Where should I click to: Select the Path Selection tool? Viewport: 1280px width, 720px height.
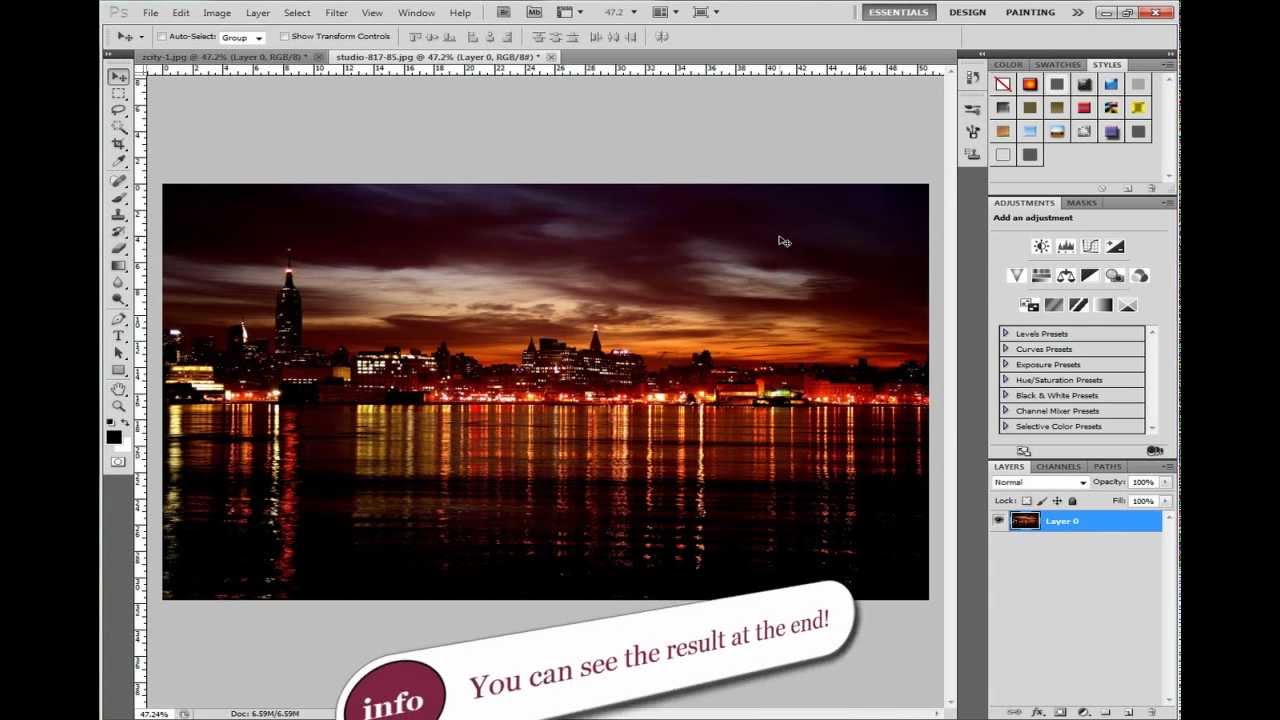pos(118,353)
